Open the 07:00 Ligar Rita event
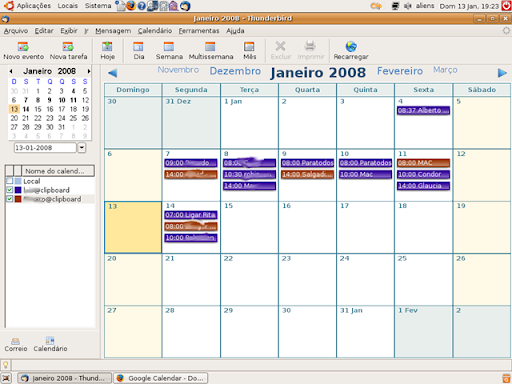 [x=191, y=215]
